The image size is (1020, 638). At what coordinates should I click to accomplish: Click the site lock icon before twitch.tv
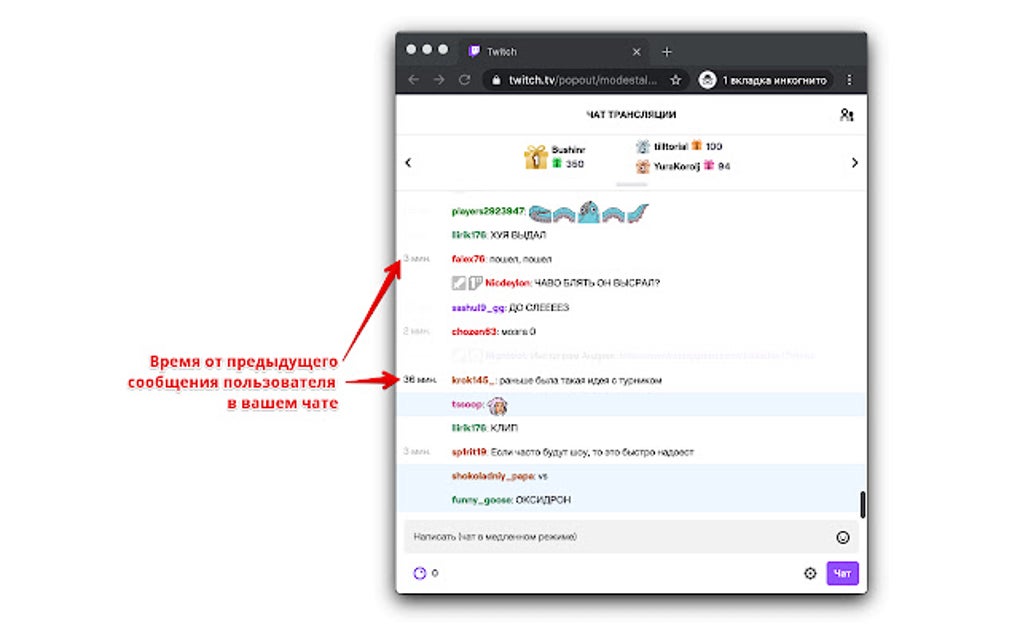click(x=495, y=80)
